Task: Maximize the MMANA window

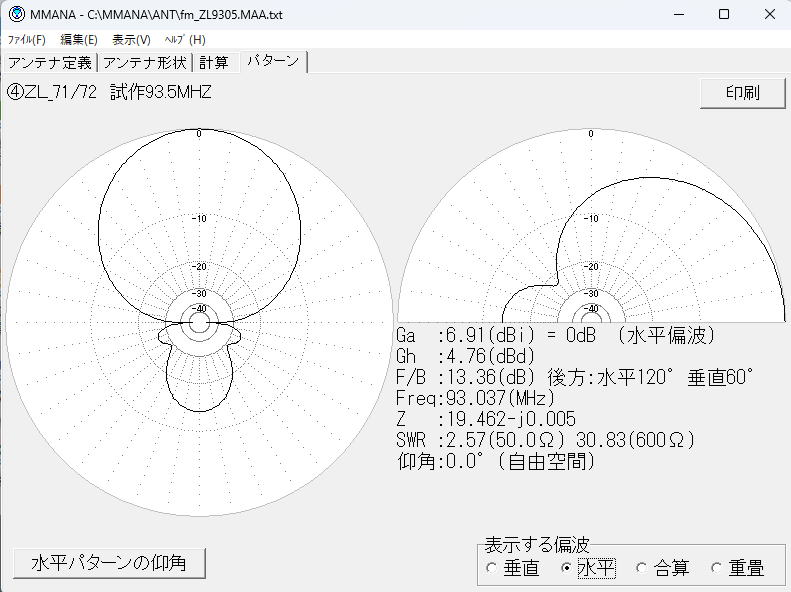Action: [724, 14]
